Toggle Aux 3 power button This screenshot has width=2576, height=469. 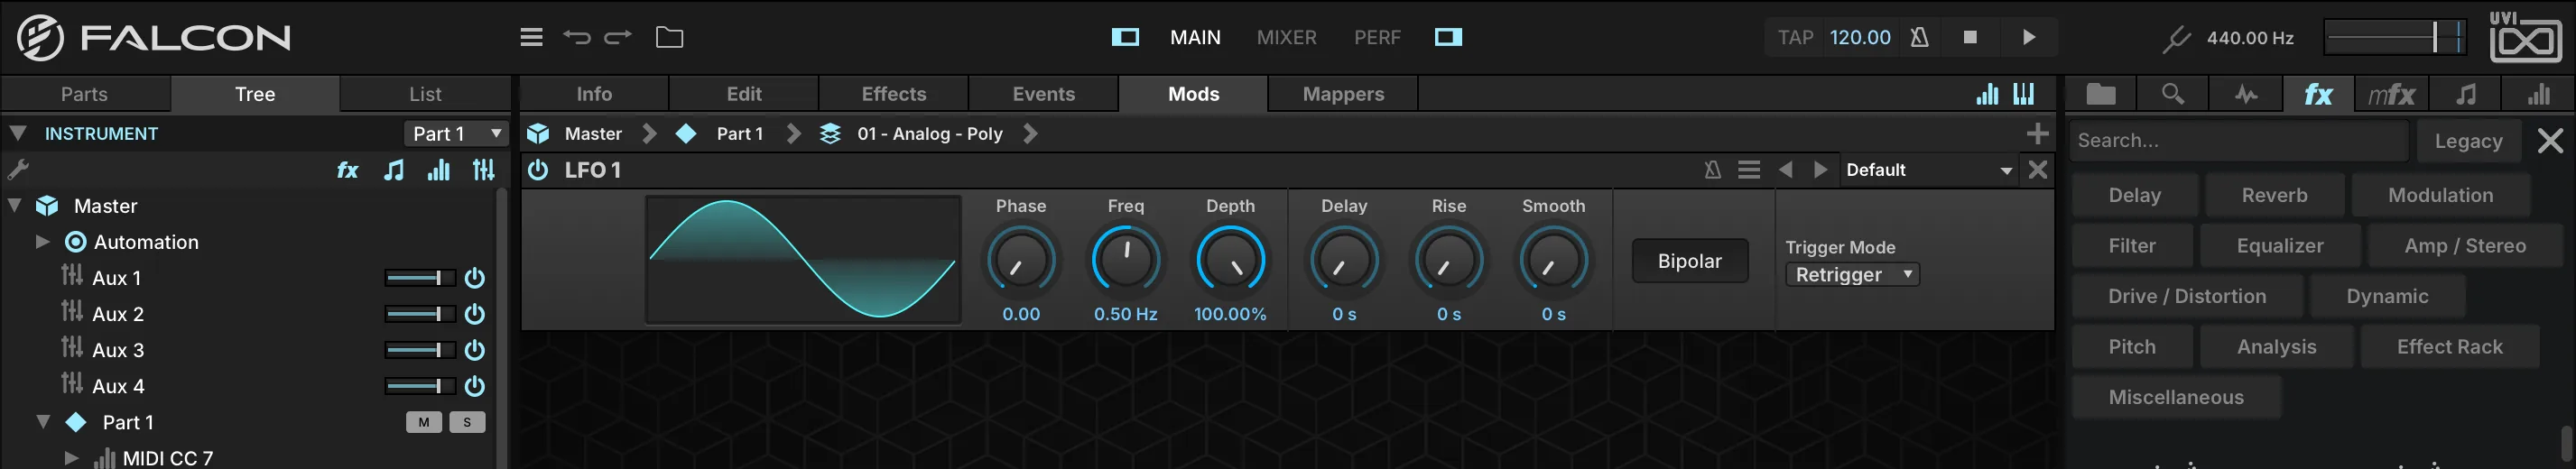pyautogui.click(x=475, y=350)
